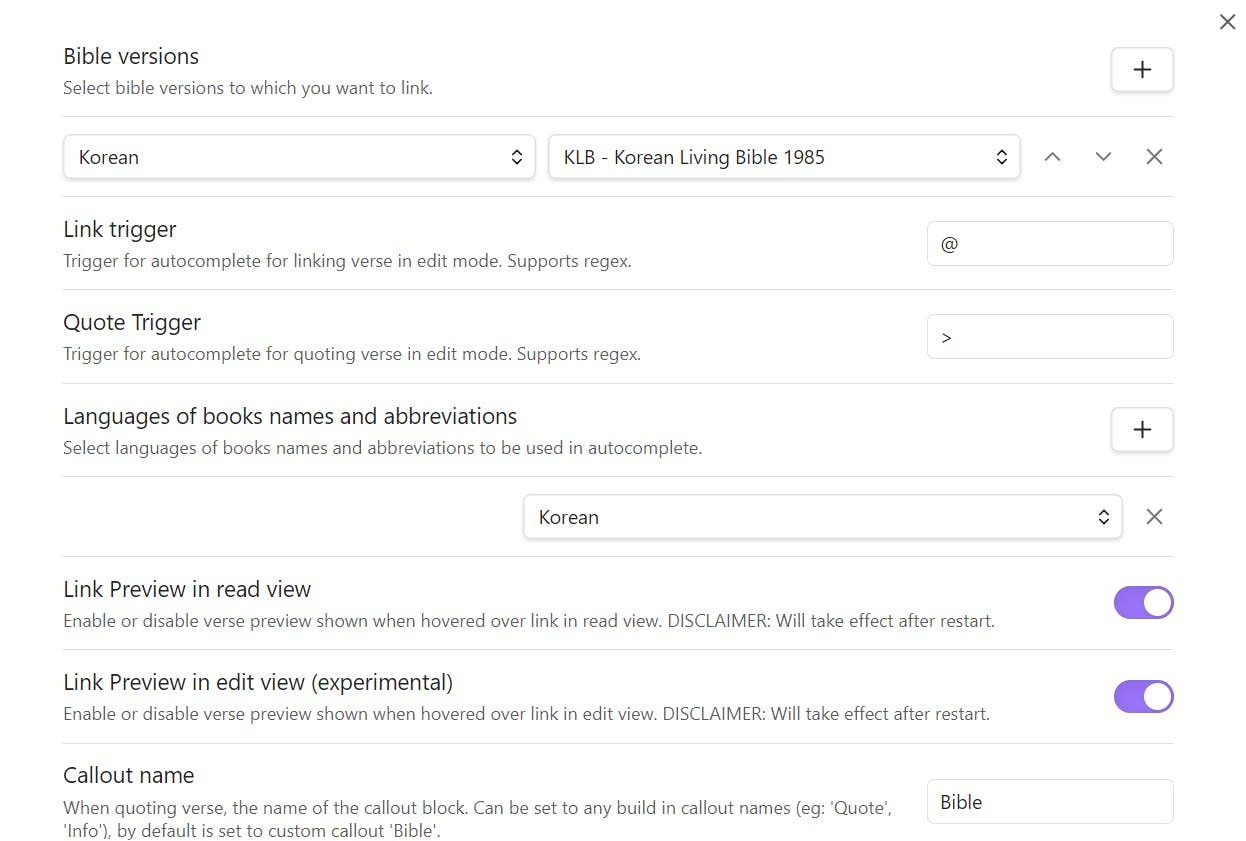Viewport: 1246px width, 841px height.
Task: Click Languages of books names heading
Action: pyautogui.click(x=290, y=416)
